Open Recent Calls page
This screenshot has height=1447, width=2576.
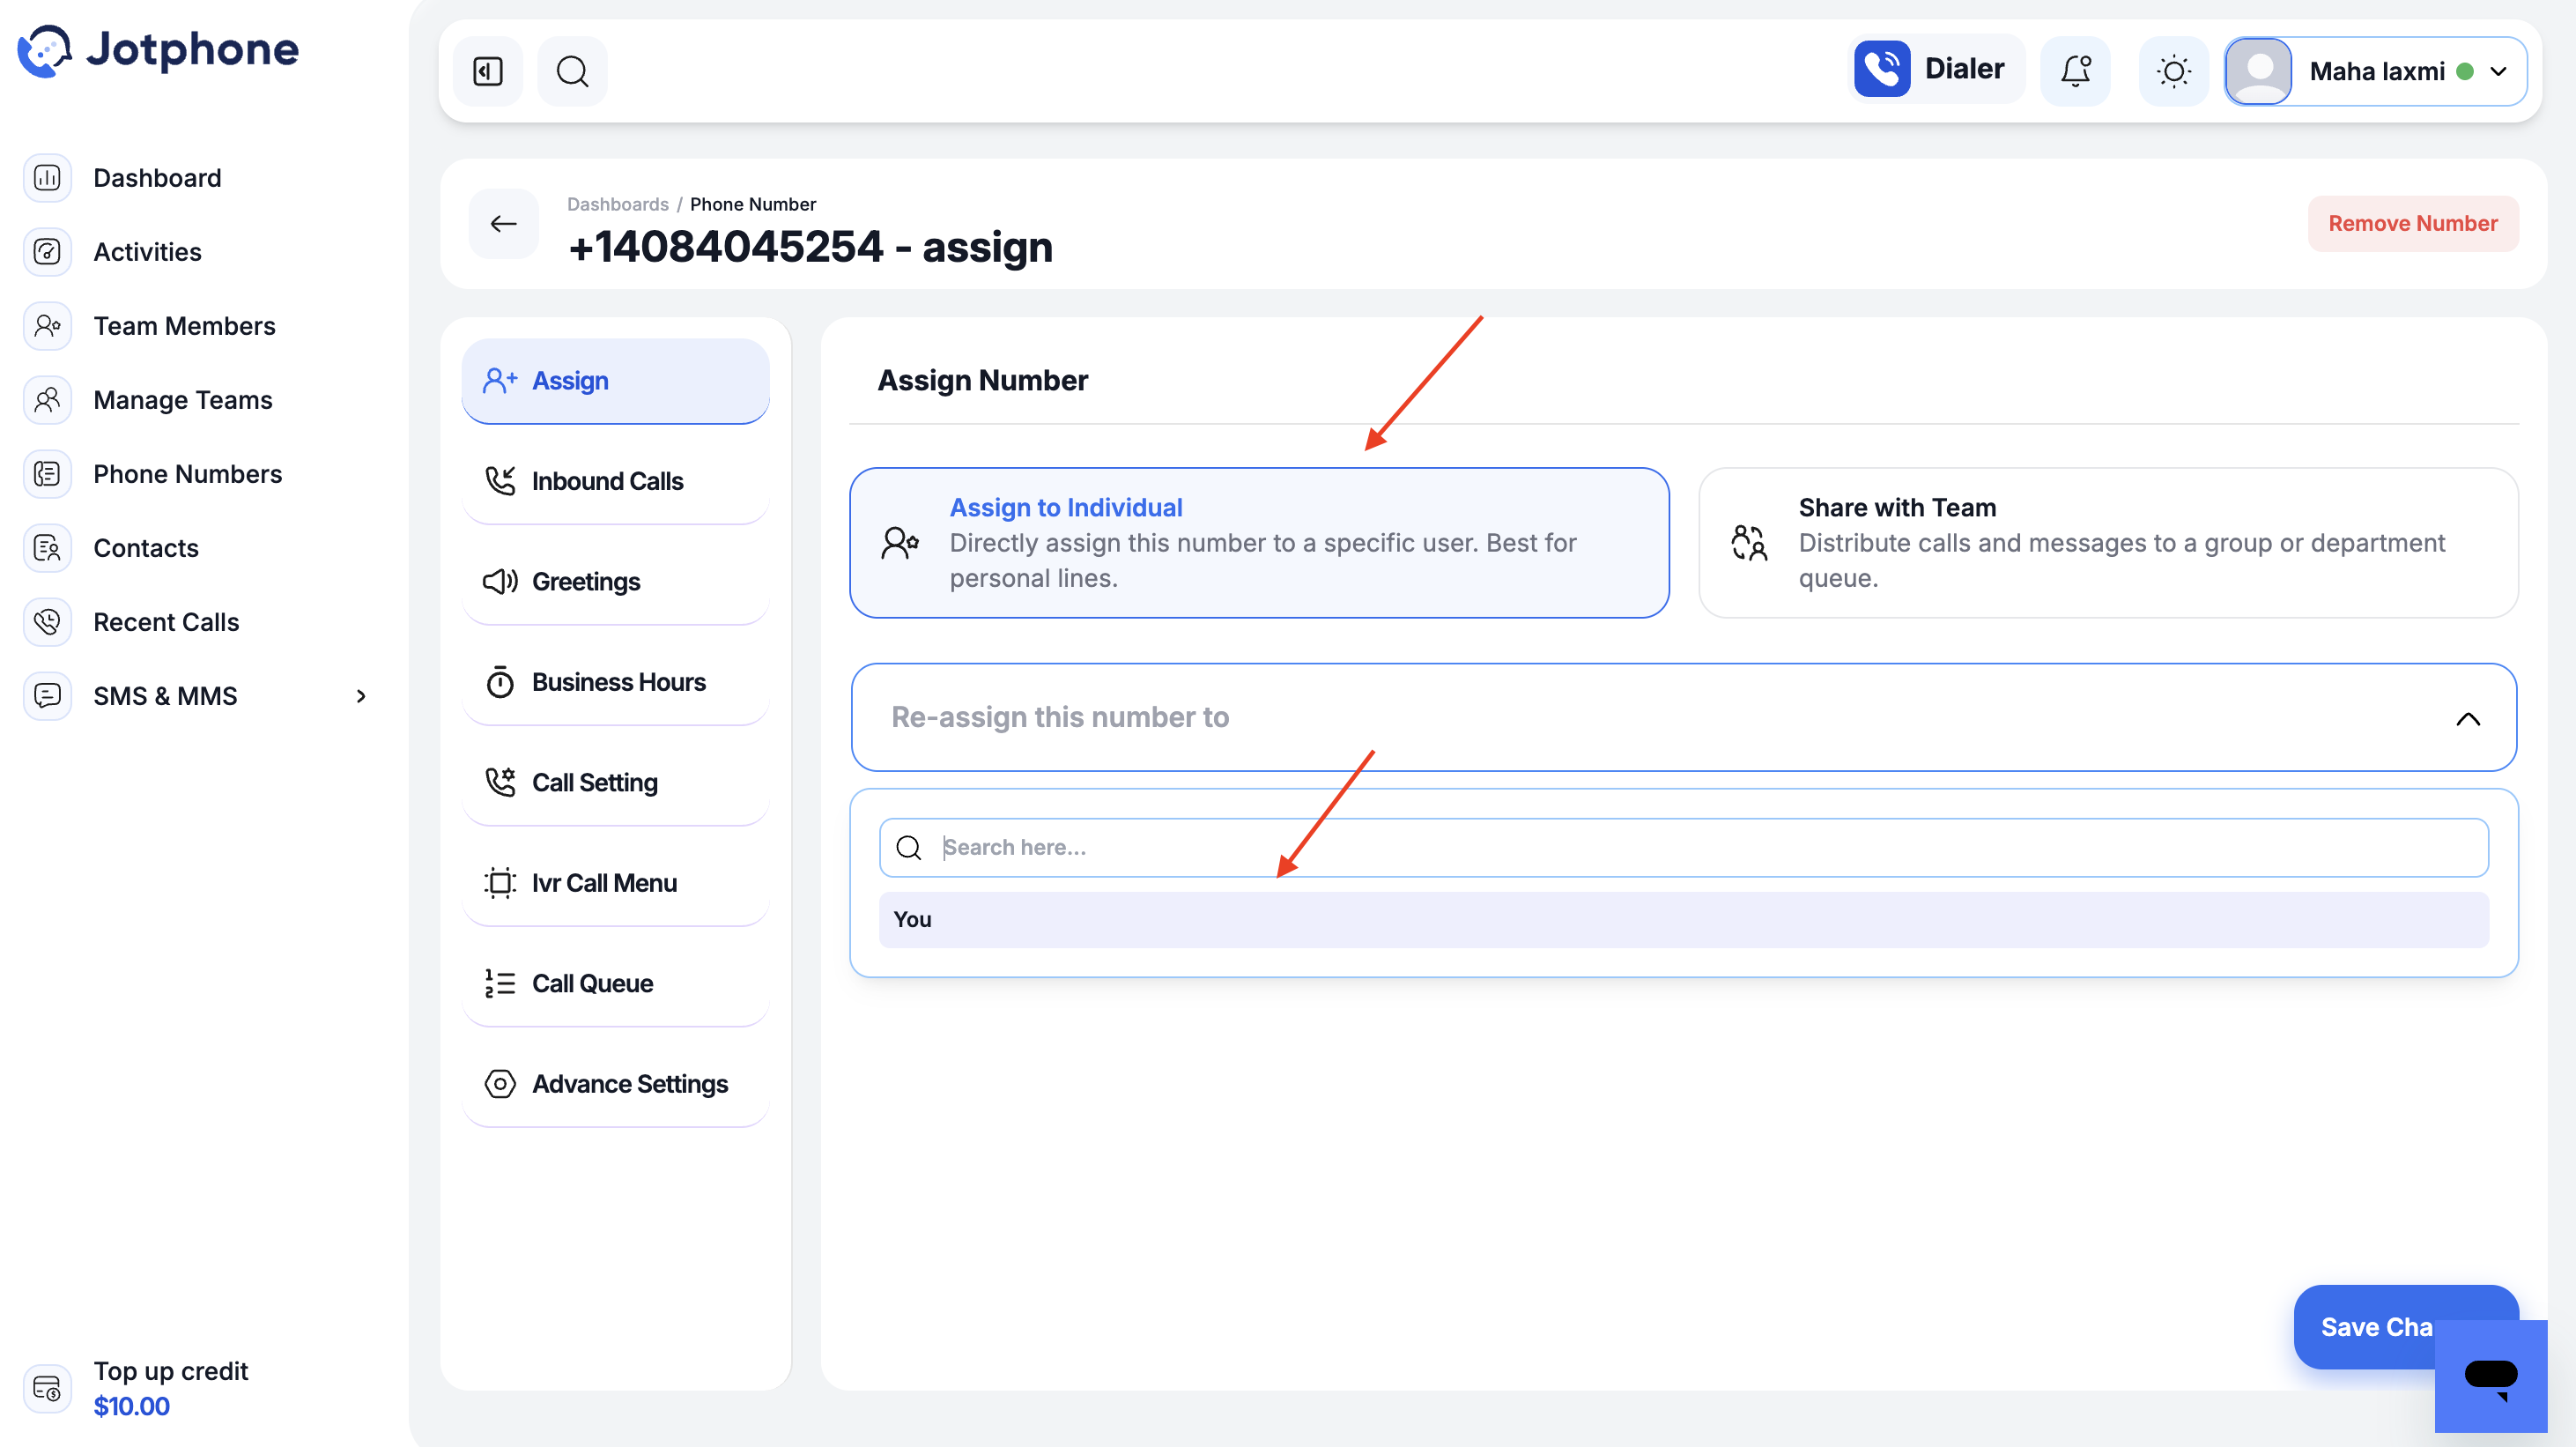pyautogui.click(x=166, y=622)
